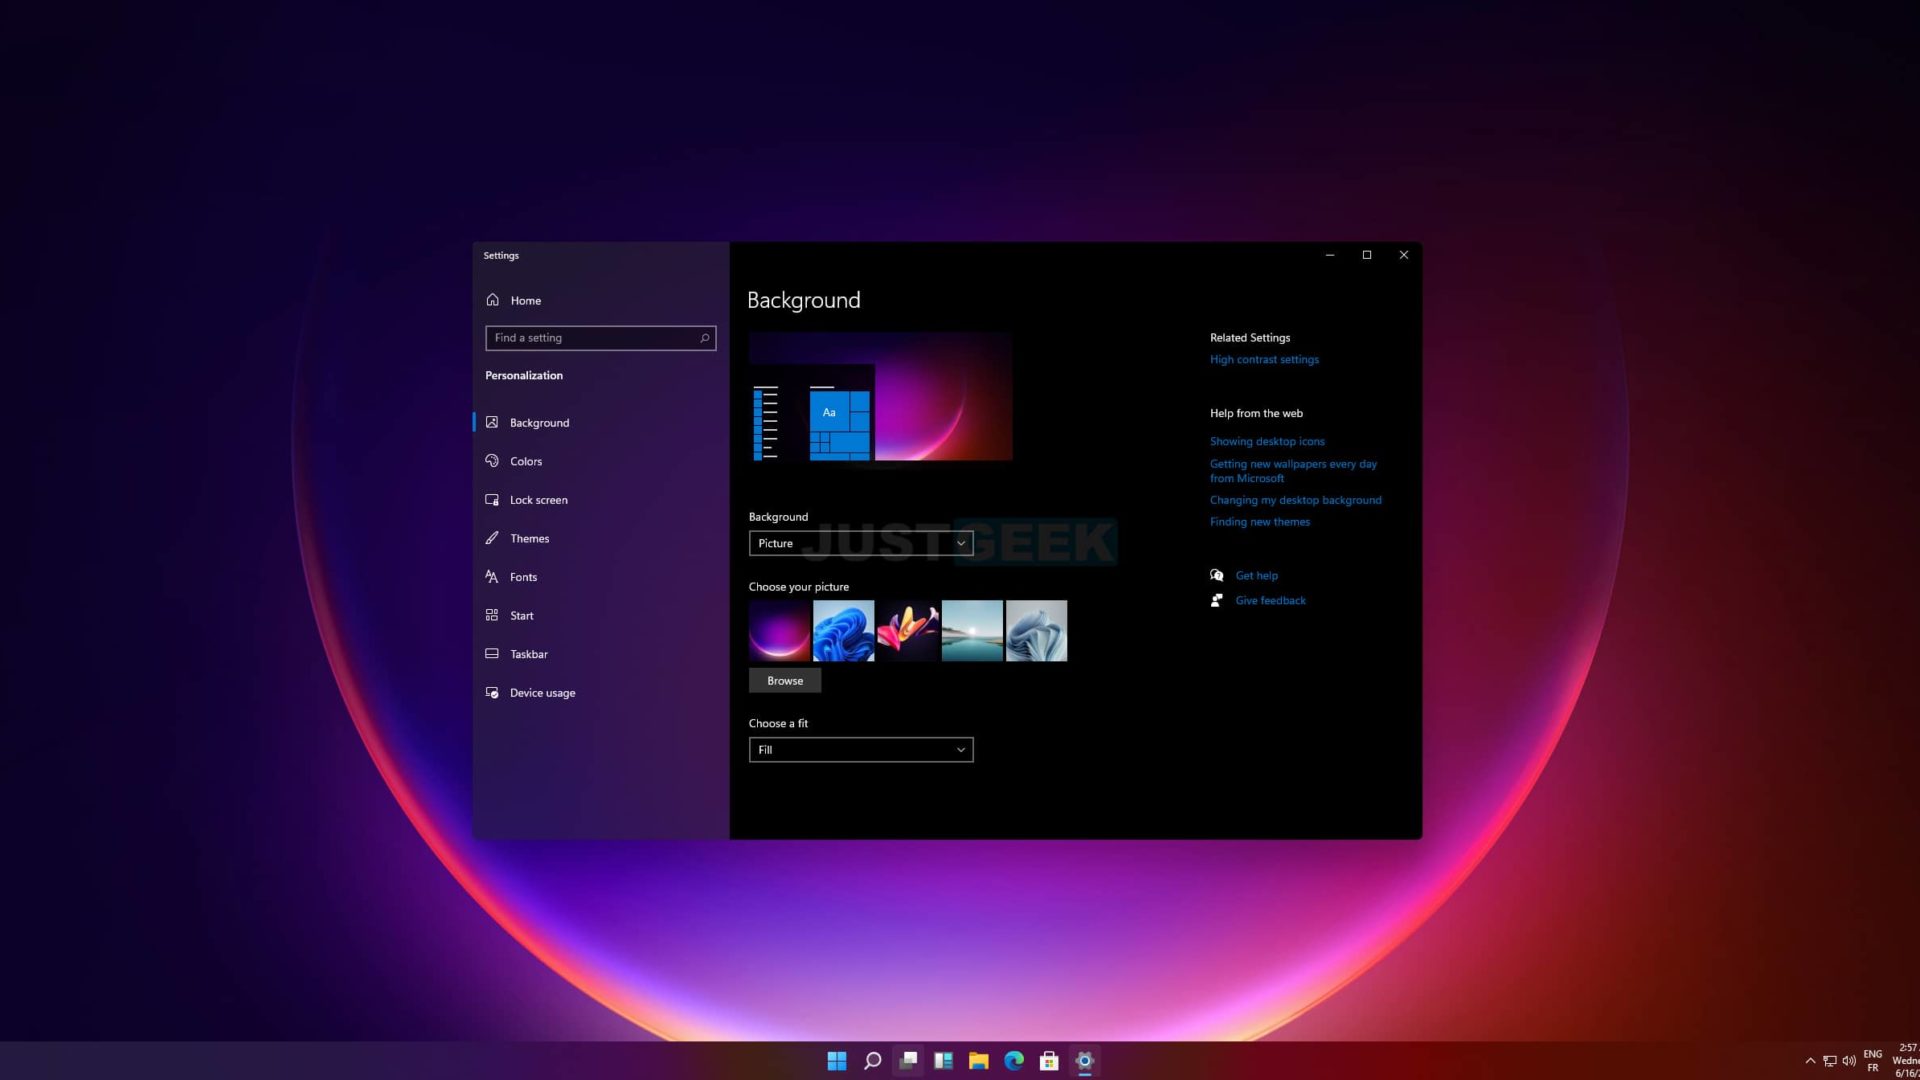
Task: Select the mountain lake thumbnail wallpaper
Action: 973,630
